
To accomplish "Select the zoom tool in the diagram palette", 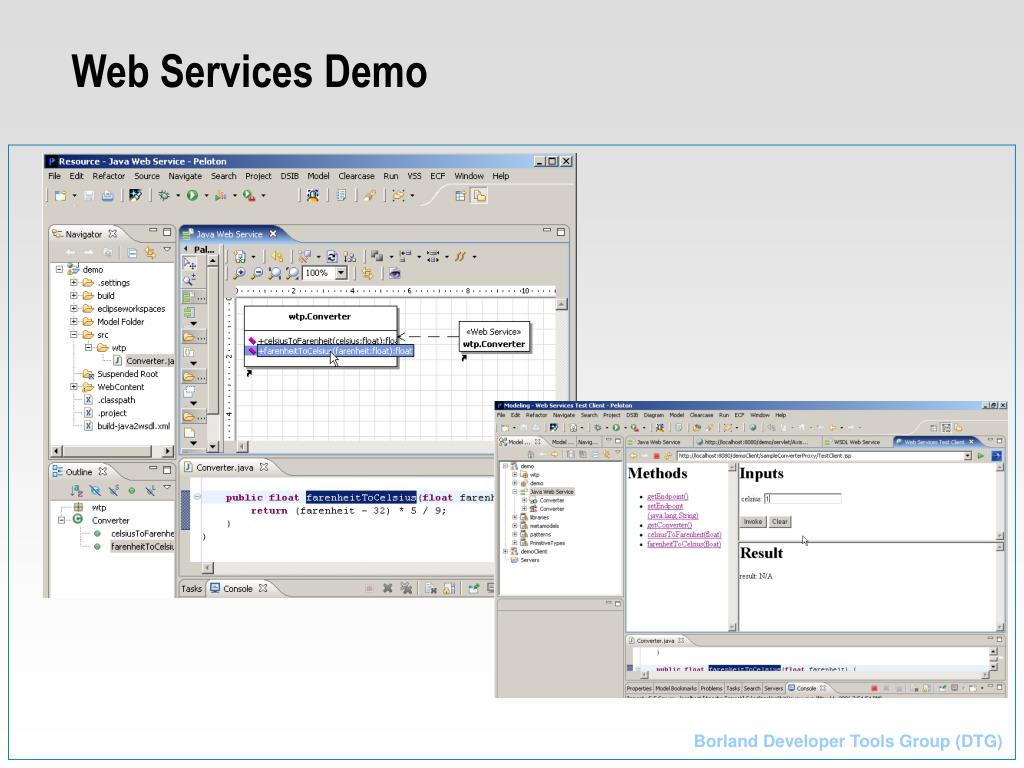I will 189,280.
